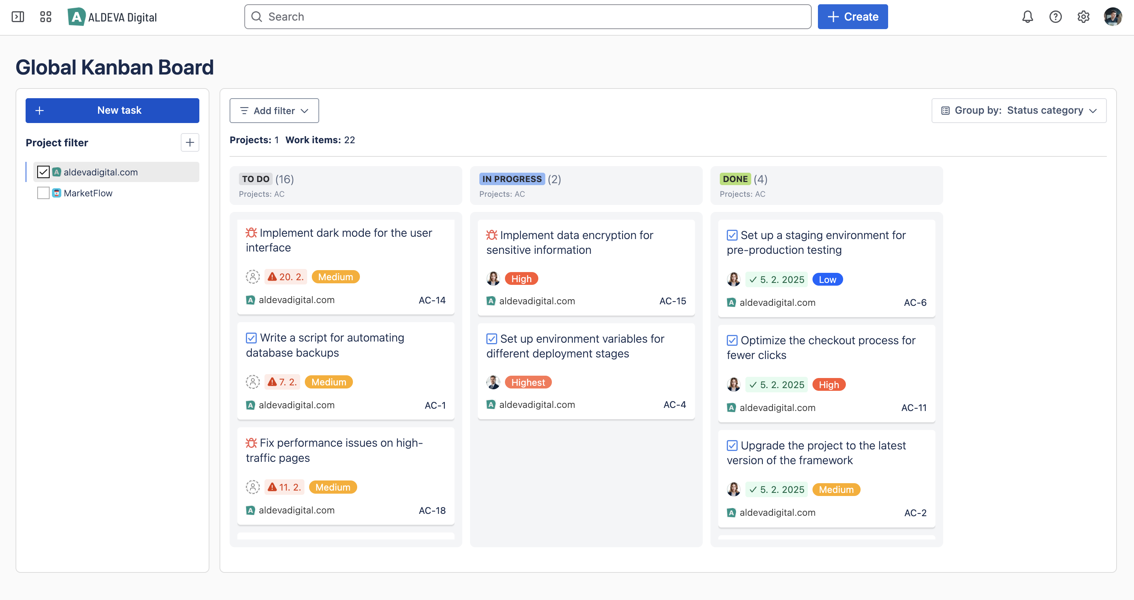This screenshot has height=600, width=1134.
Task: Open the Group by Status category dropdown
Action: (1018, 111)
